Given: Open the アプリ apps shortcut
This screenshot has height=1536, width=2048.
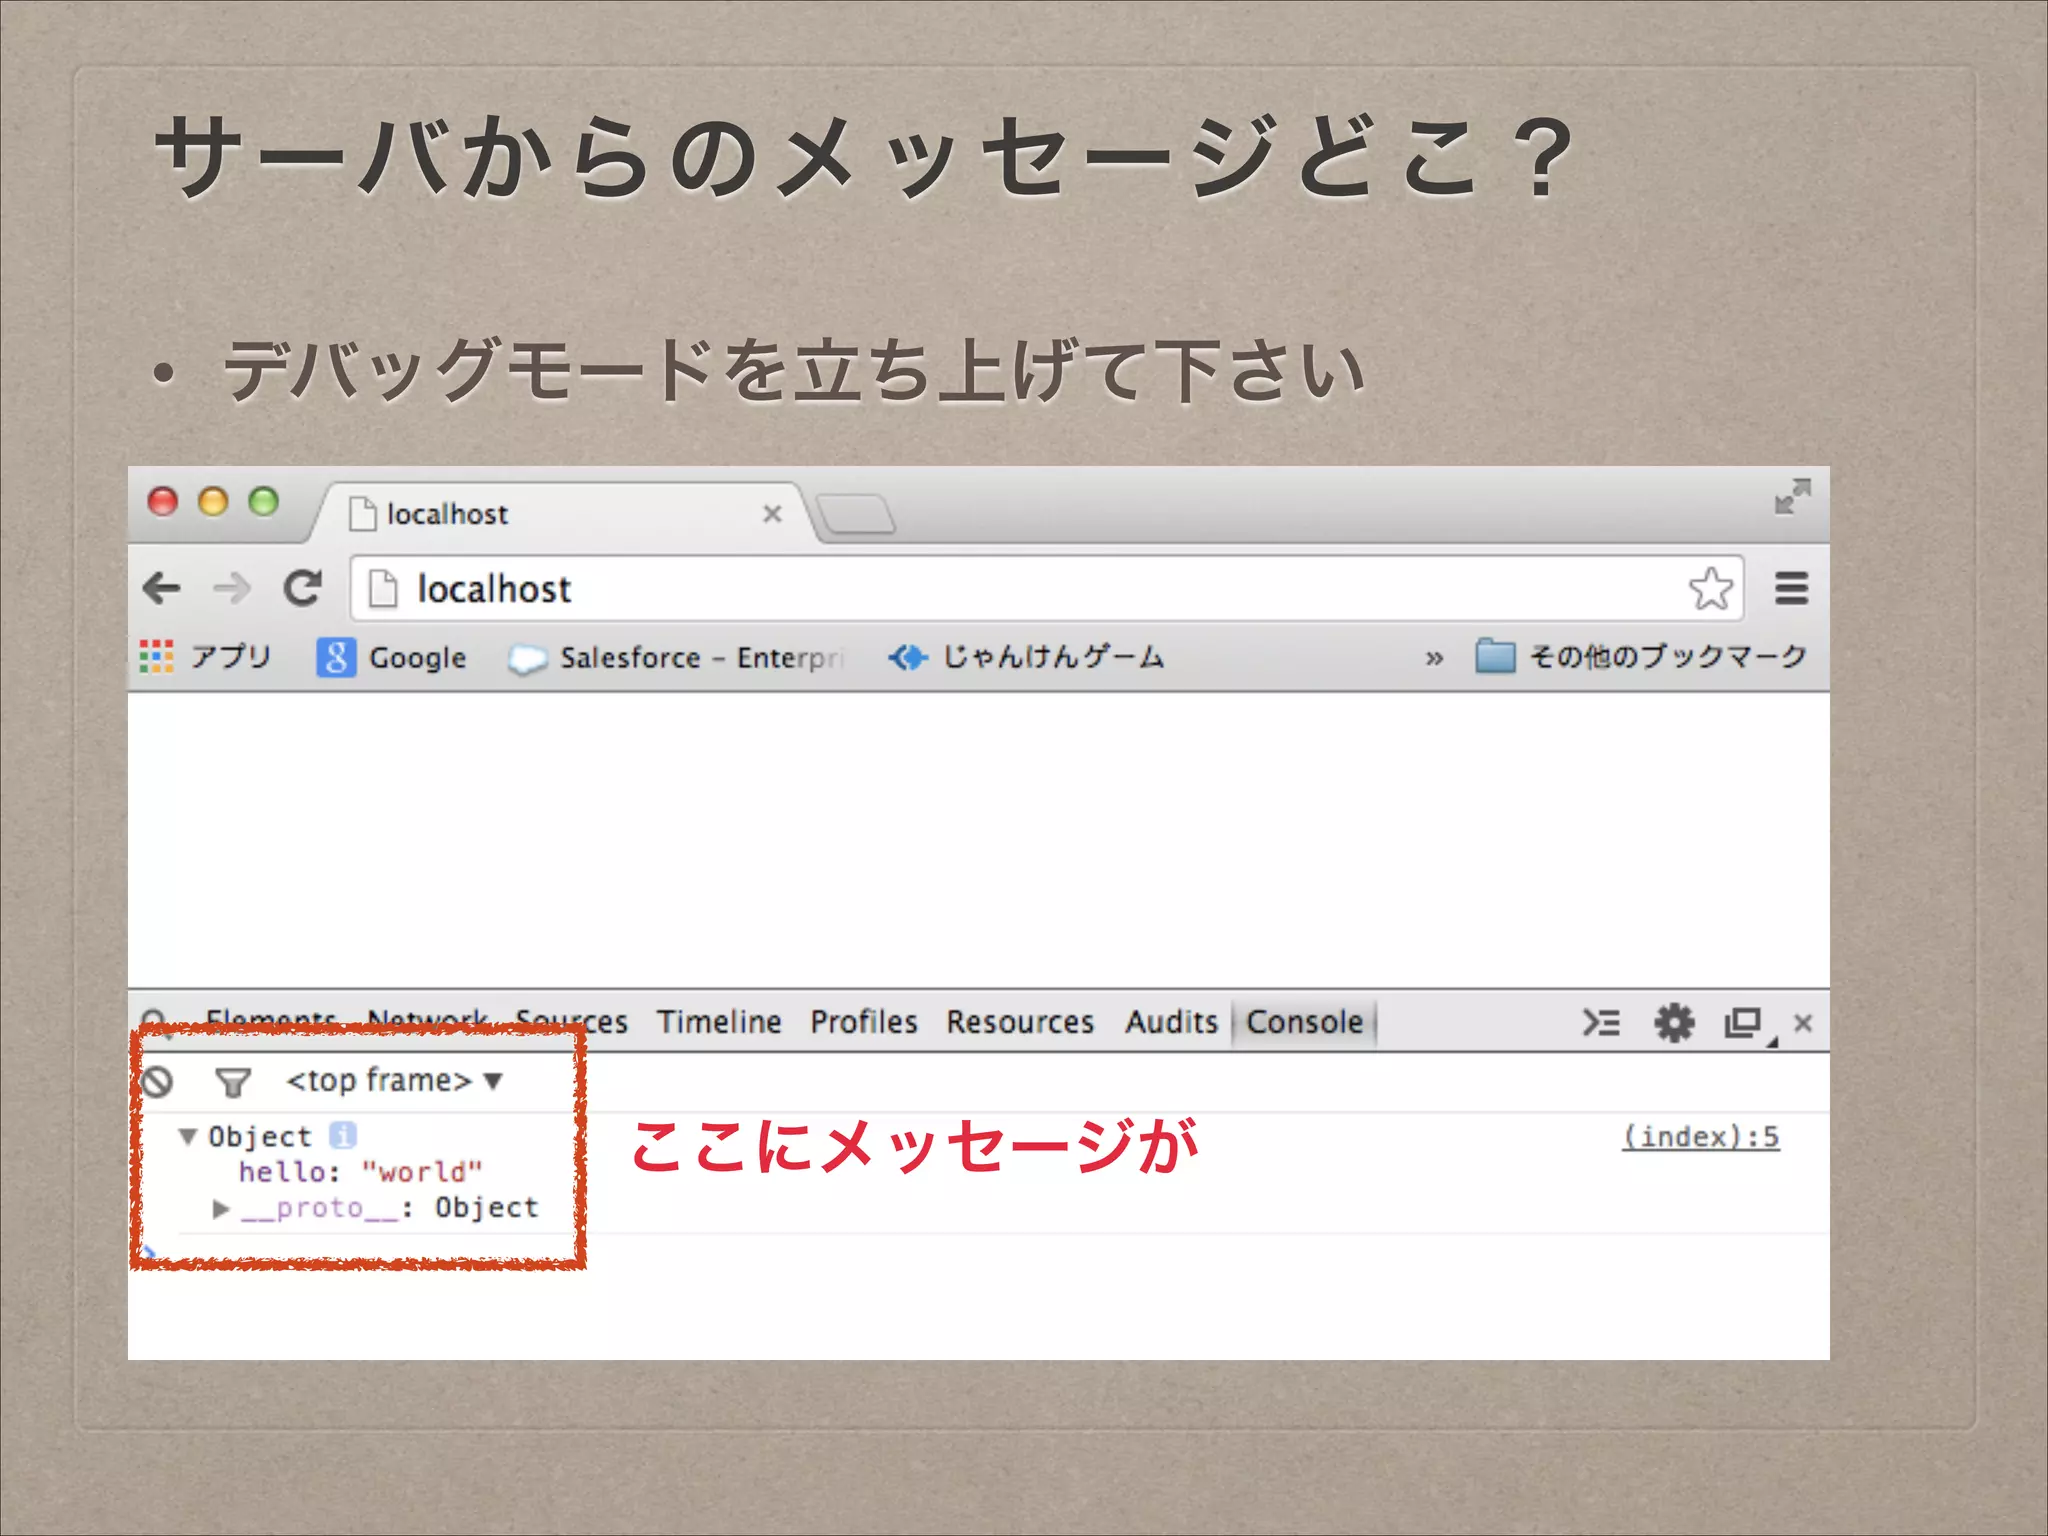Looking at the screenshot, I should click(x=207, y=657).
